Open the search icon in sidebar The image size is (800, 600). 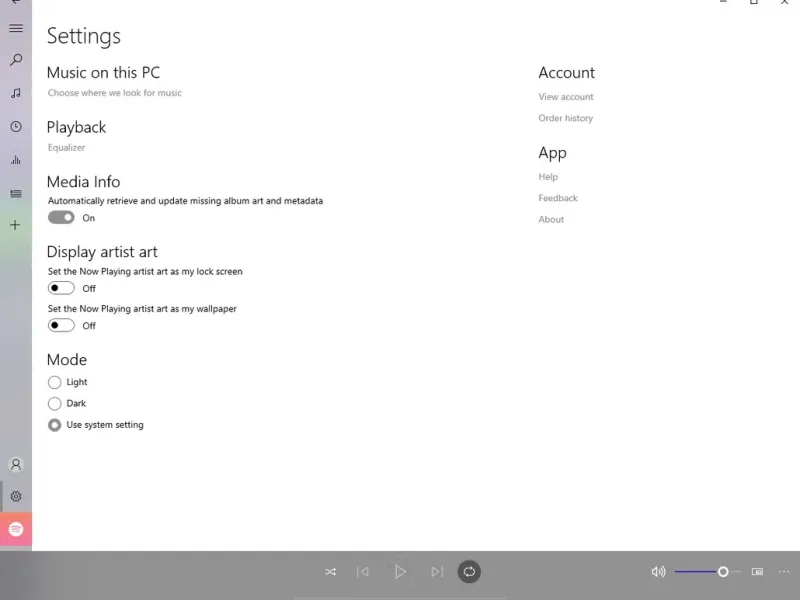click(16, 60)
